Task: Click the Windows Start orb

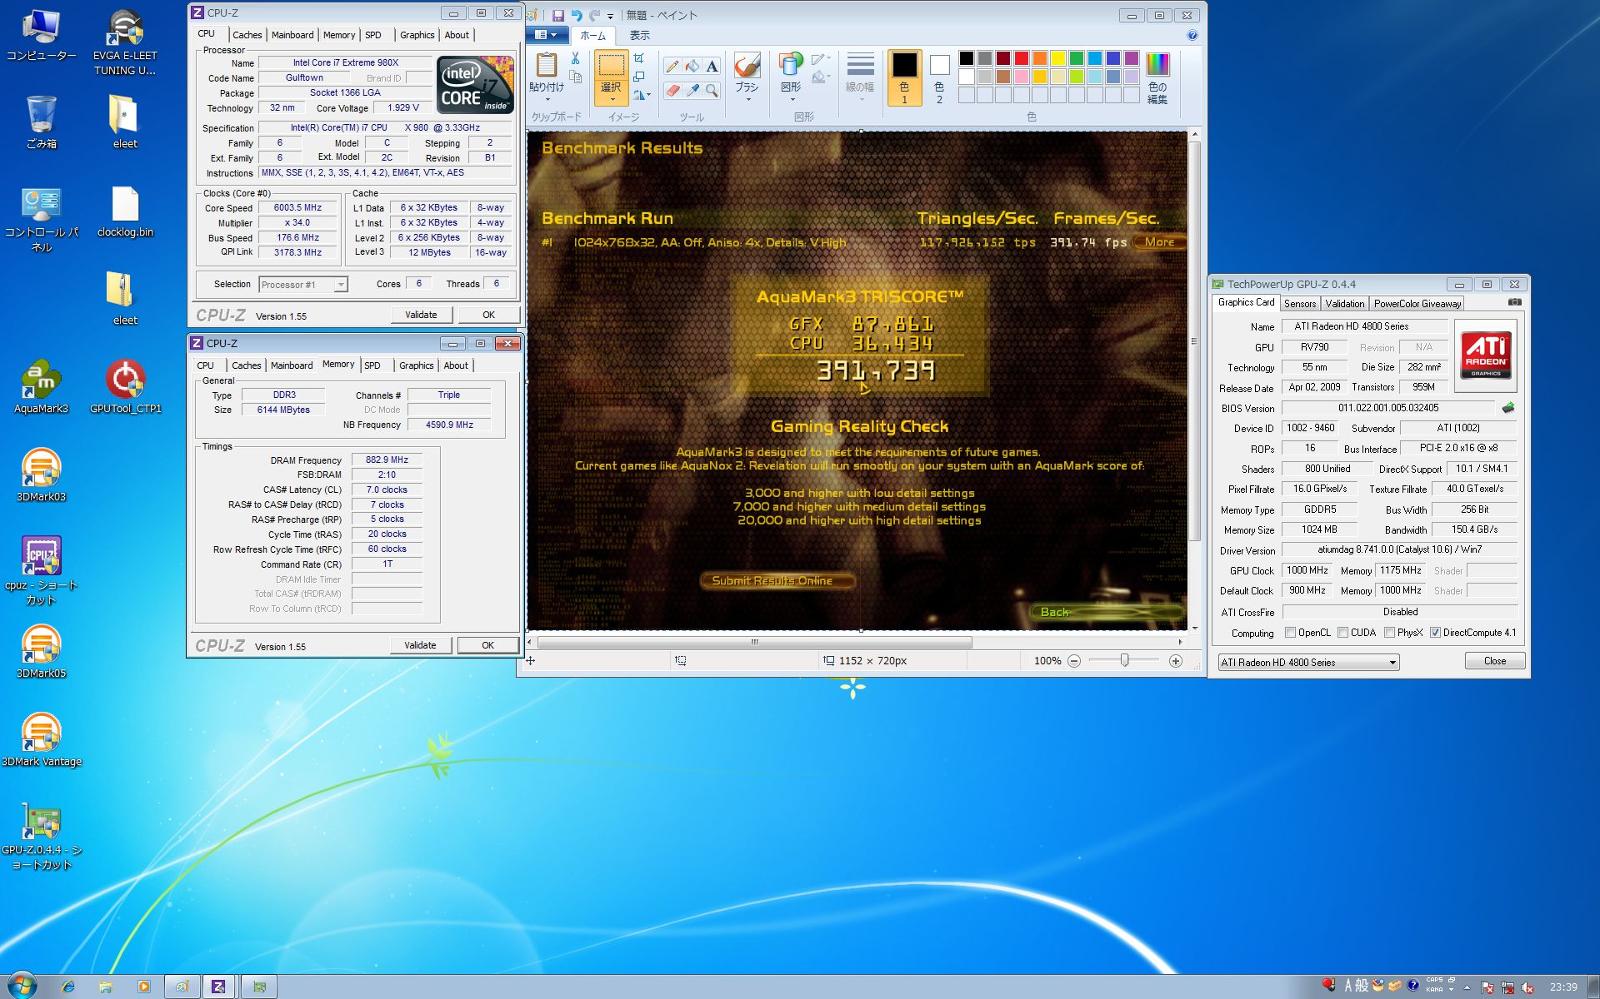Action: [20, 985]
